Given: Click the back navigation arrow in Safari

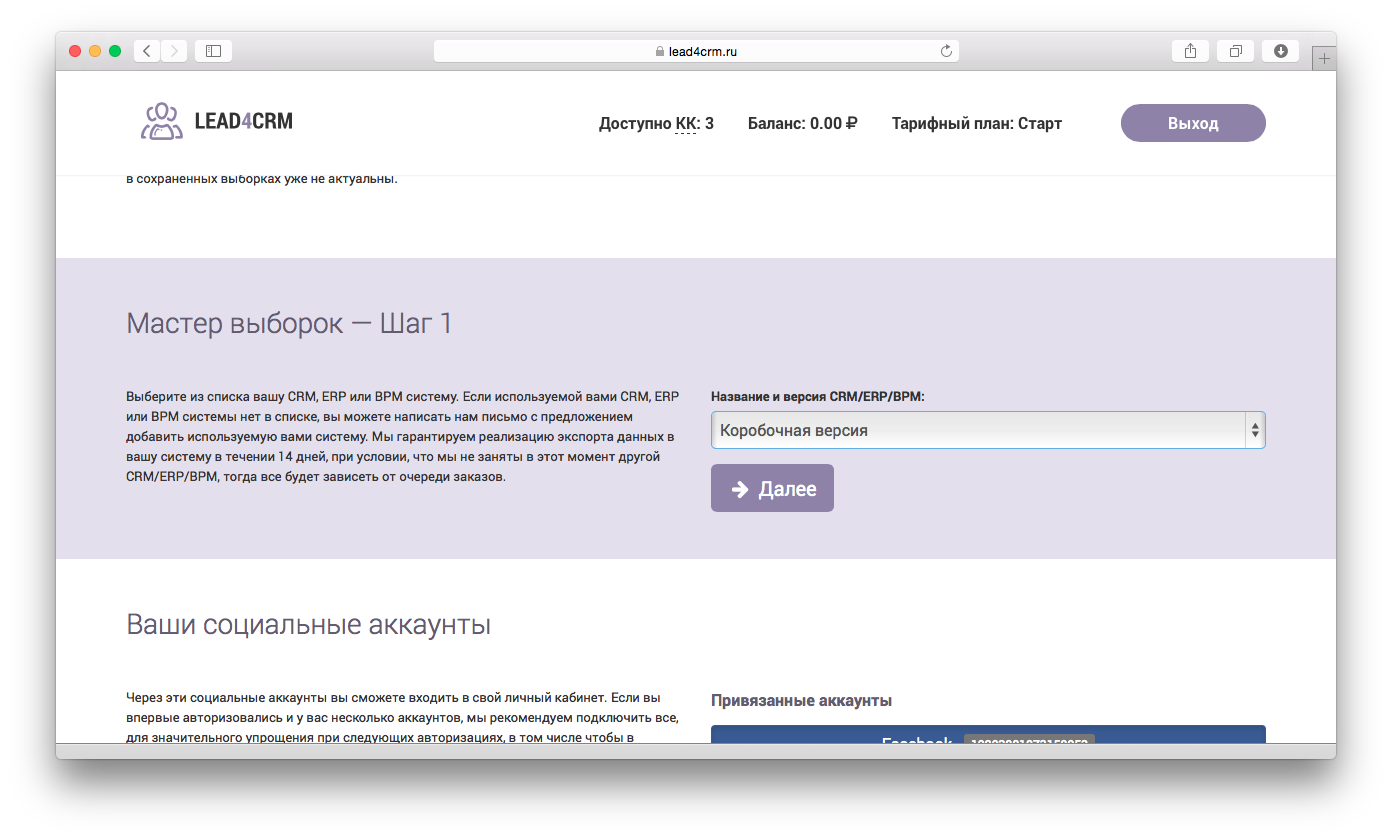Looking at the screenshot, I should 146,50.
